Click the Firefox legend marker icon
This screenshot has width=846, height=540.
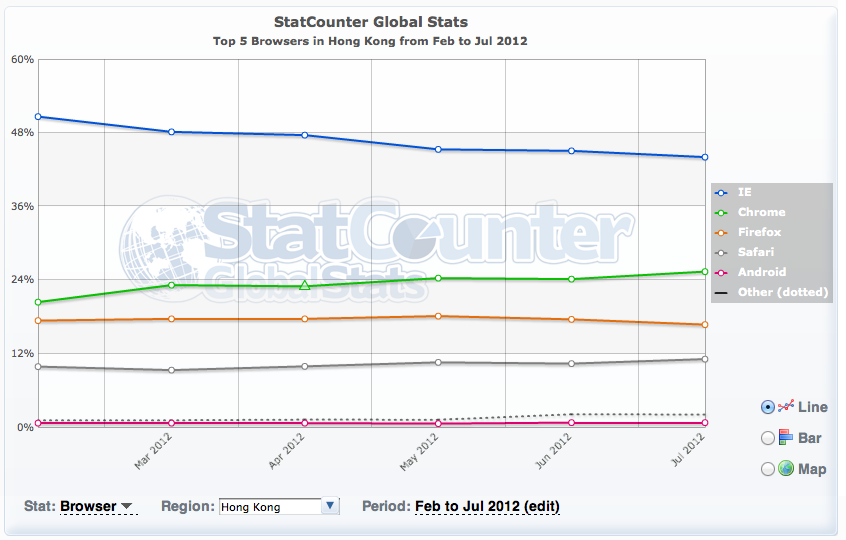721,232
